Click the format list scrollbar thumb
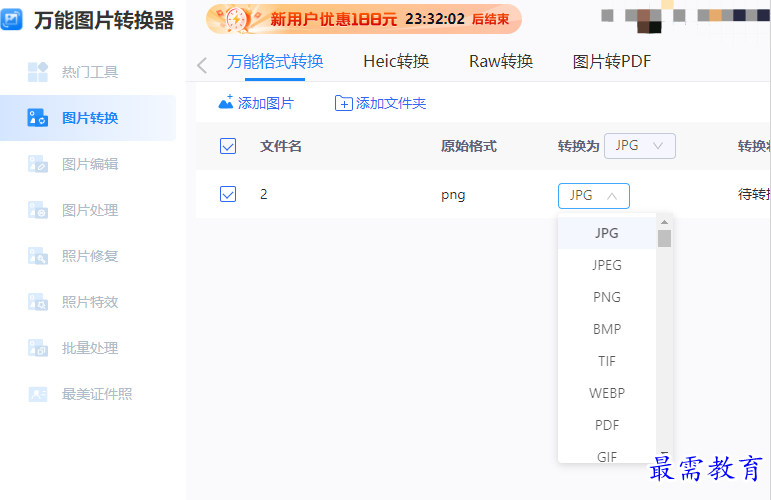The width and height of the screenshot is (771, 500). pos(664,238)
